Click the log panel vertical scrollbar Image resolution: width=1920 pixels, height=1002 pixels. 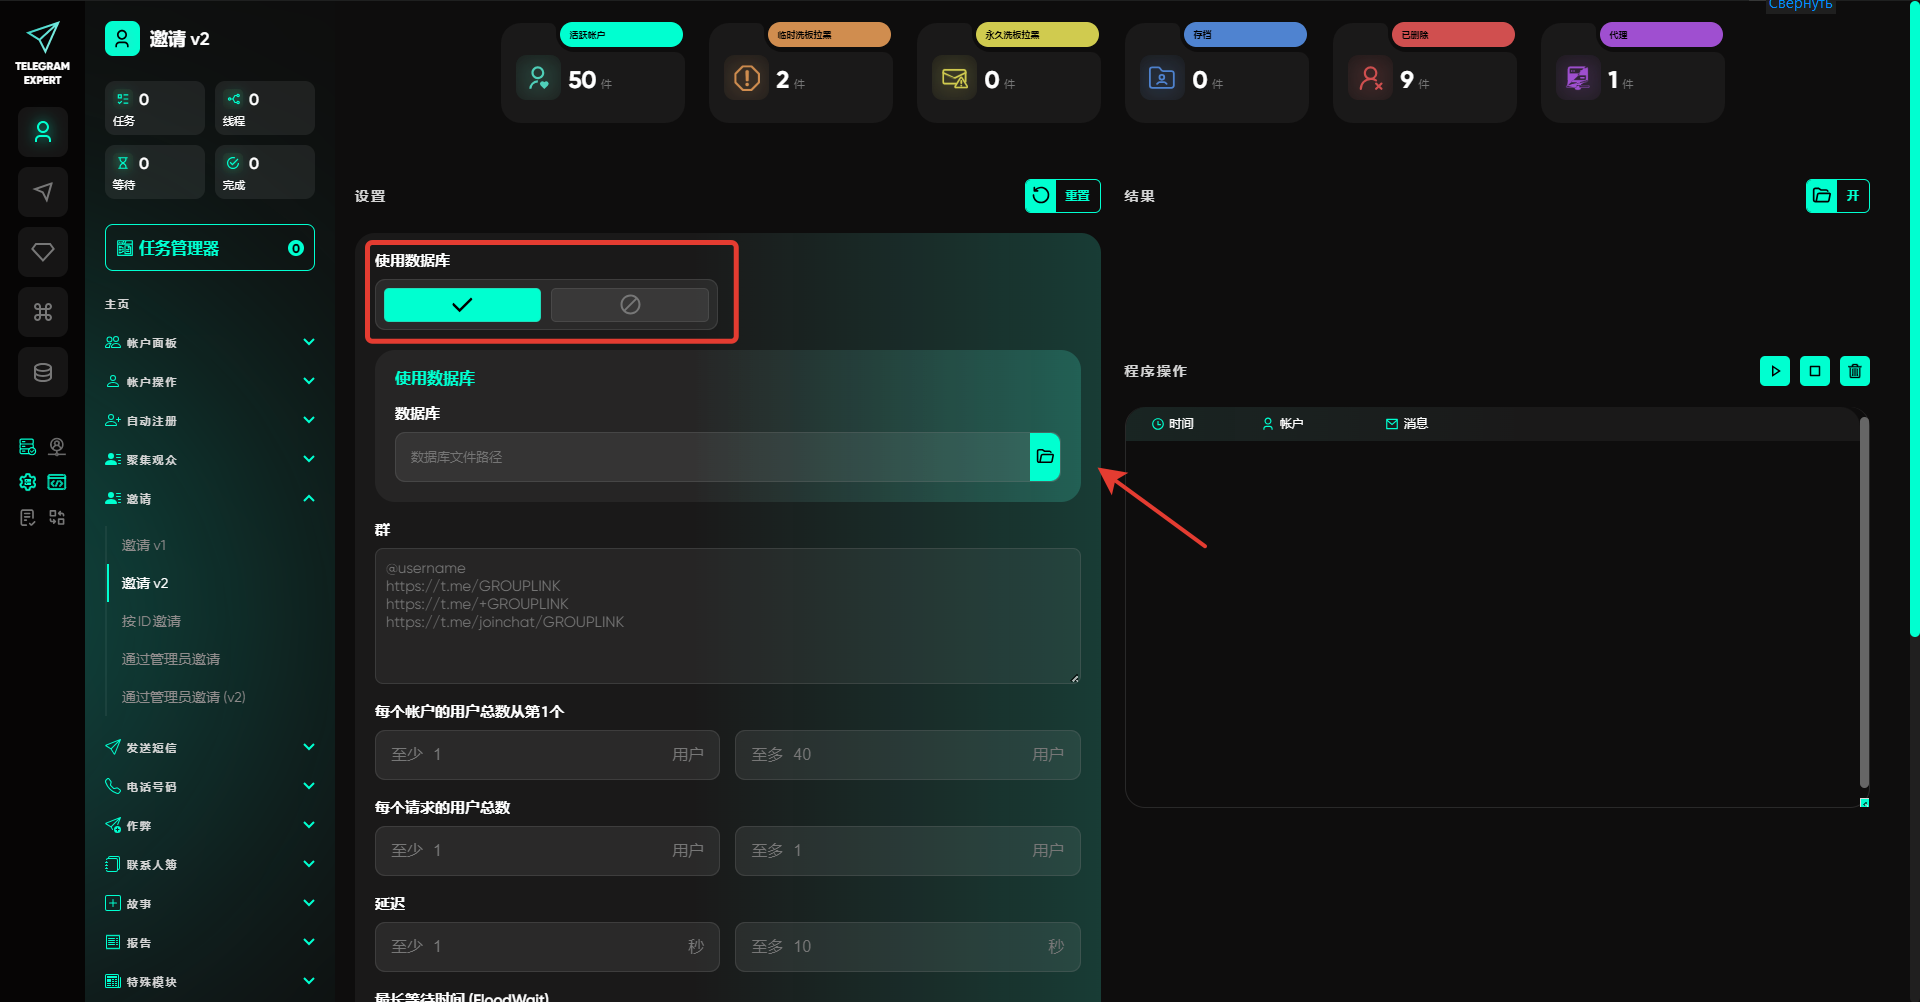click(x=1863, y=600)
